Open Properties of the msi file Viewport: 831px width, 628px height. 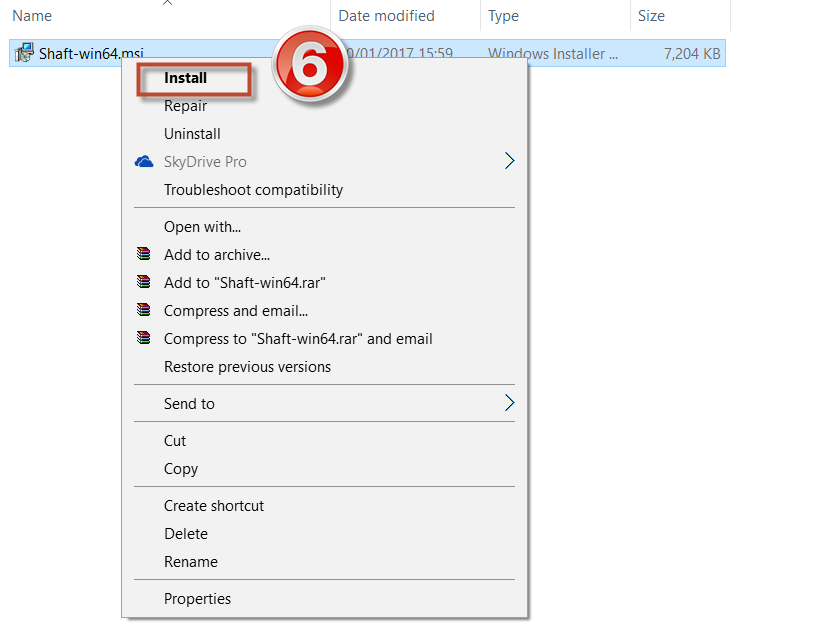pos(197,599)
